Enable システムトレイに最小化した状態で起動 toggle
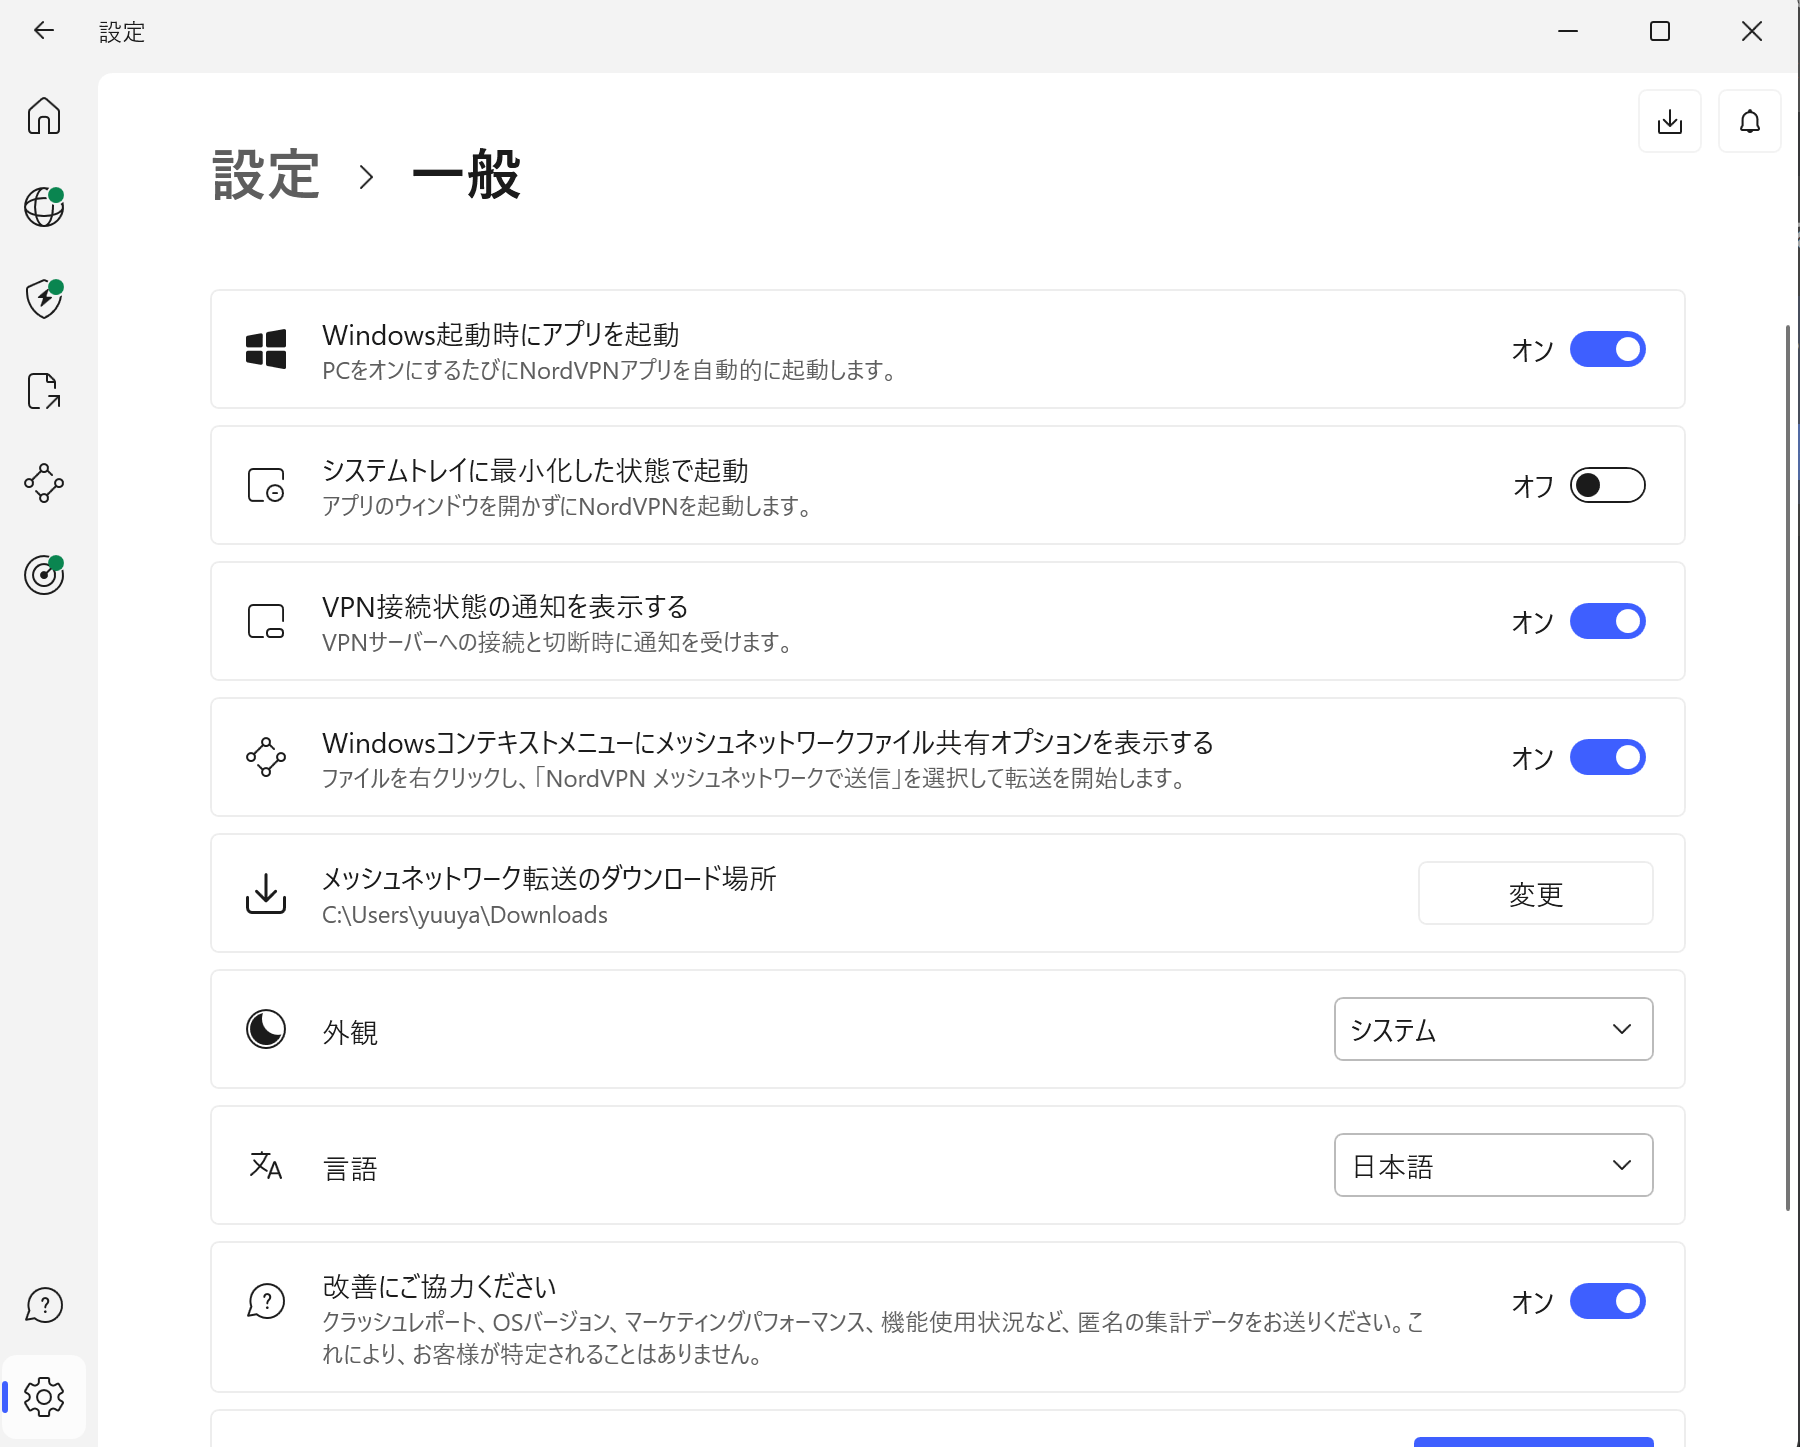 tap(1608, 485)
